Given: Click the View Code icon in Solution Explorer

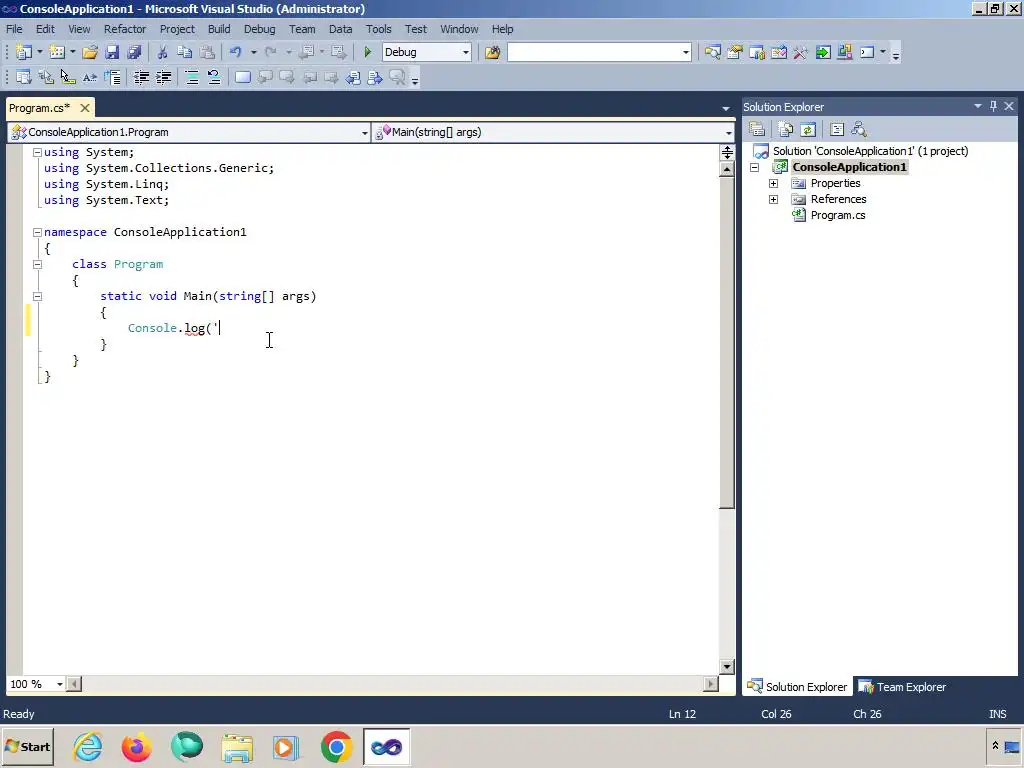Looking at the screenshot, I should tap(837, 129).
